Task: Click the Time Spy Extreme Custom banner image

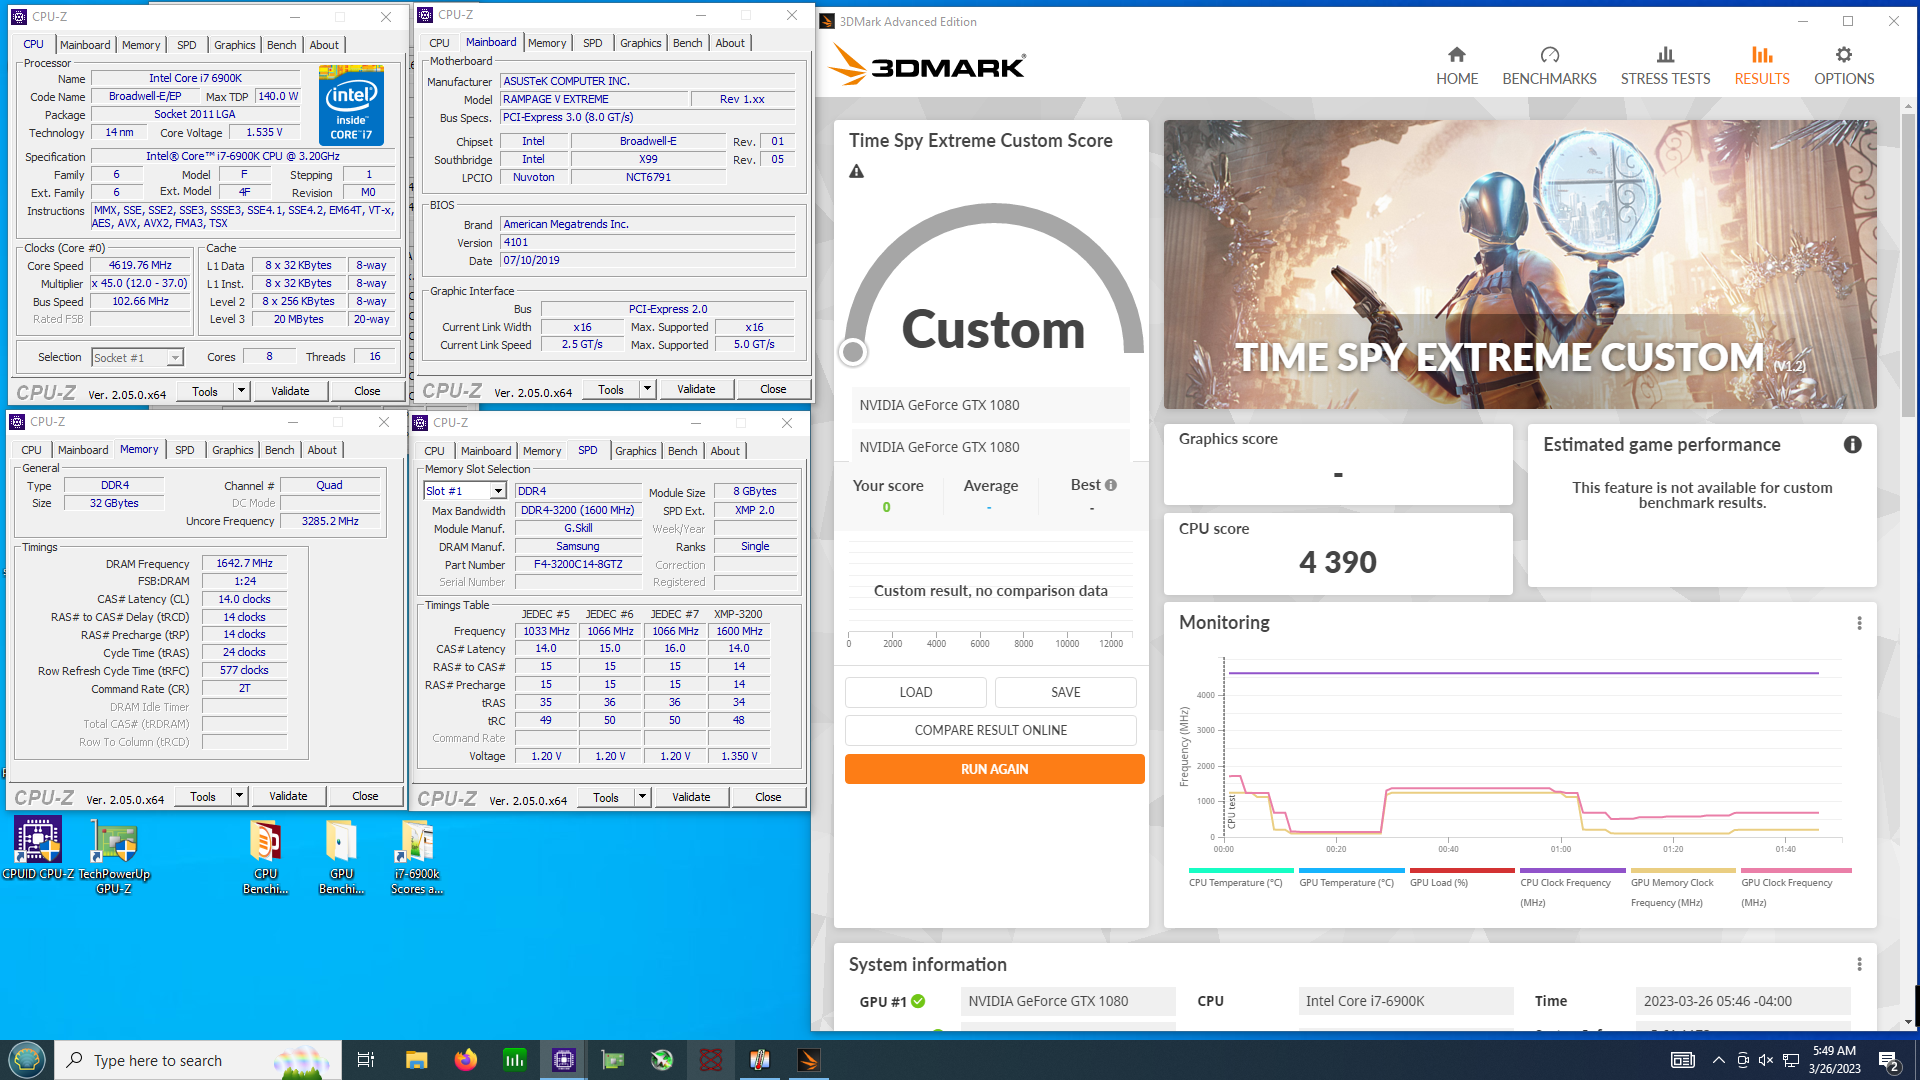Action: click(x=1519, y=264)
